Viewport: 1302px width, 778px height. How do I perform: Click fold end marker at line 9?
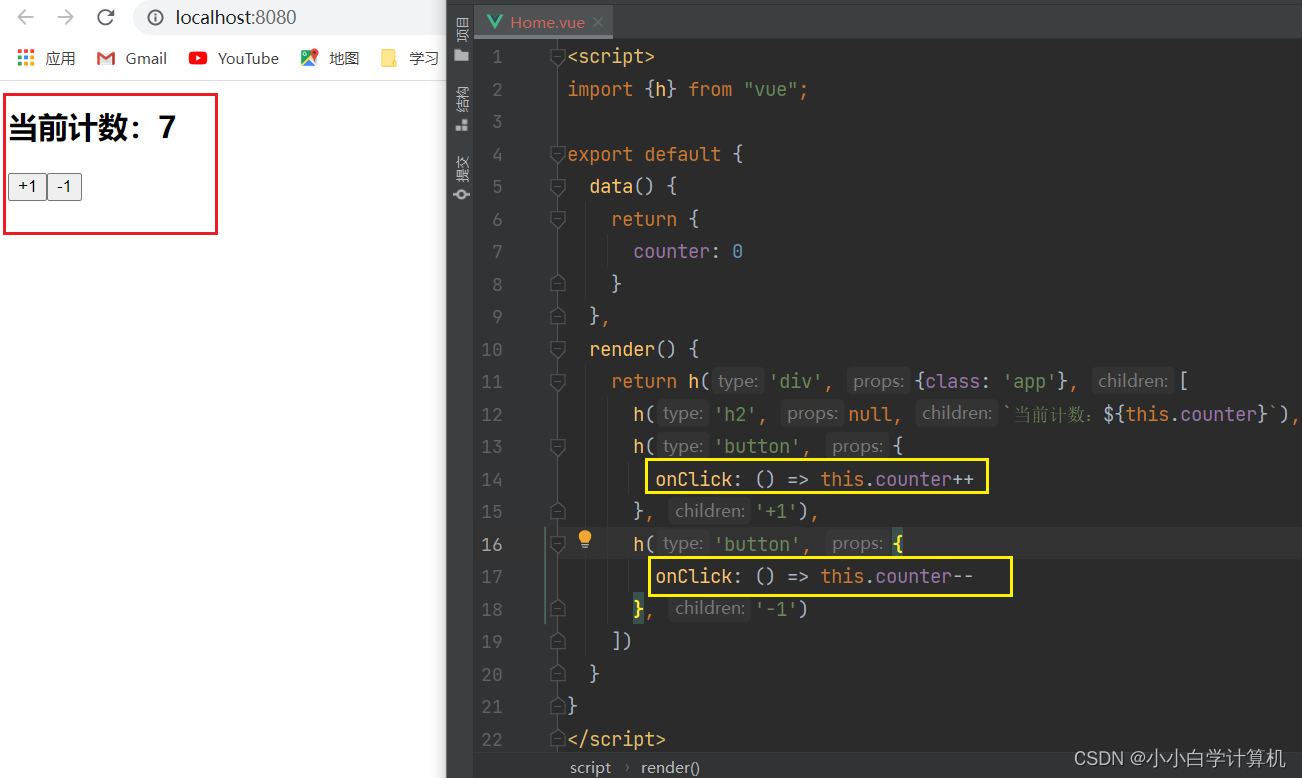click(x=558, y=317)
